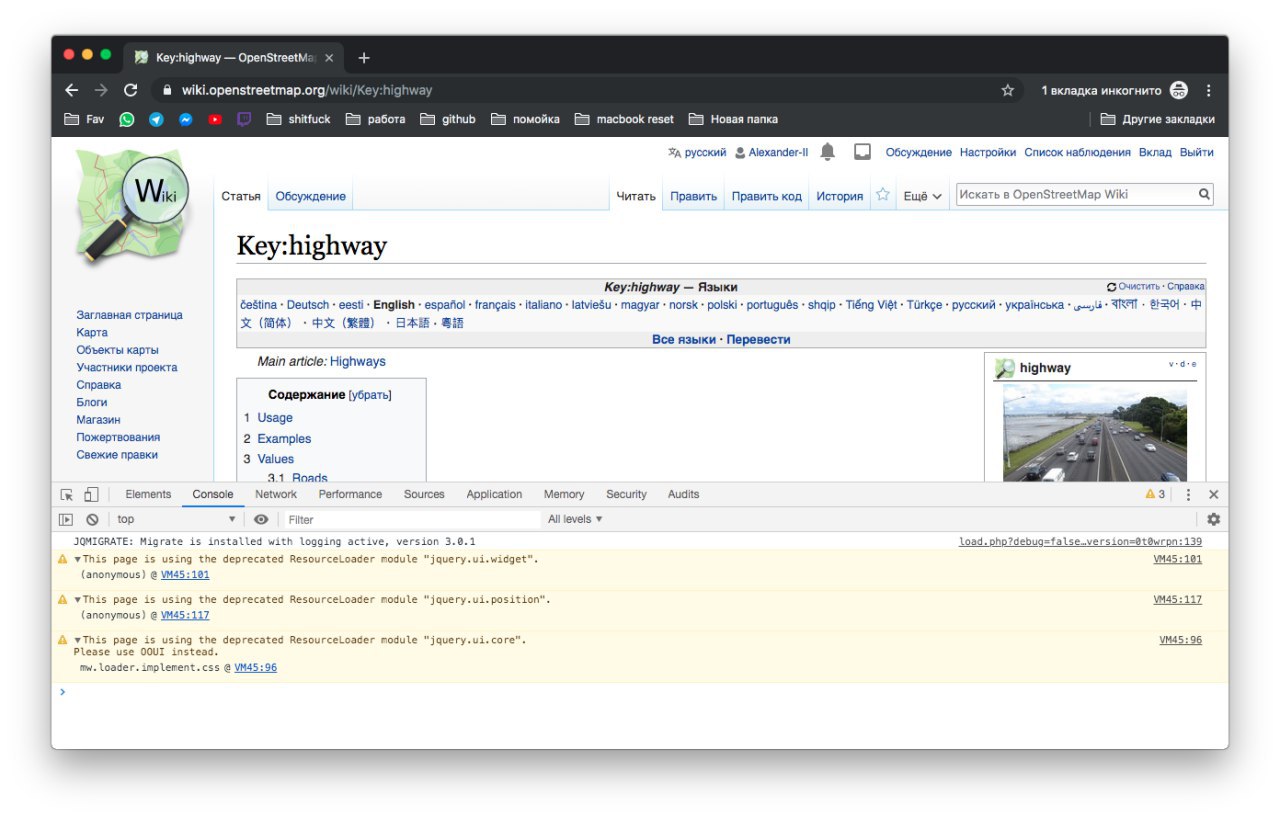Click the OpenStreetMap Wiki logo

click(132, 205)
